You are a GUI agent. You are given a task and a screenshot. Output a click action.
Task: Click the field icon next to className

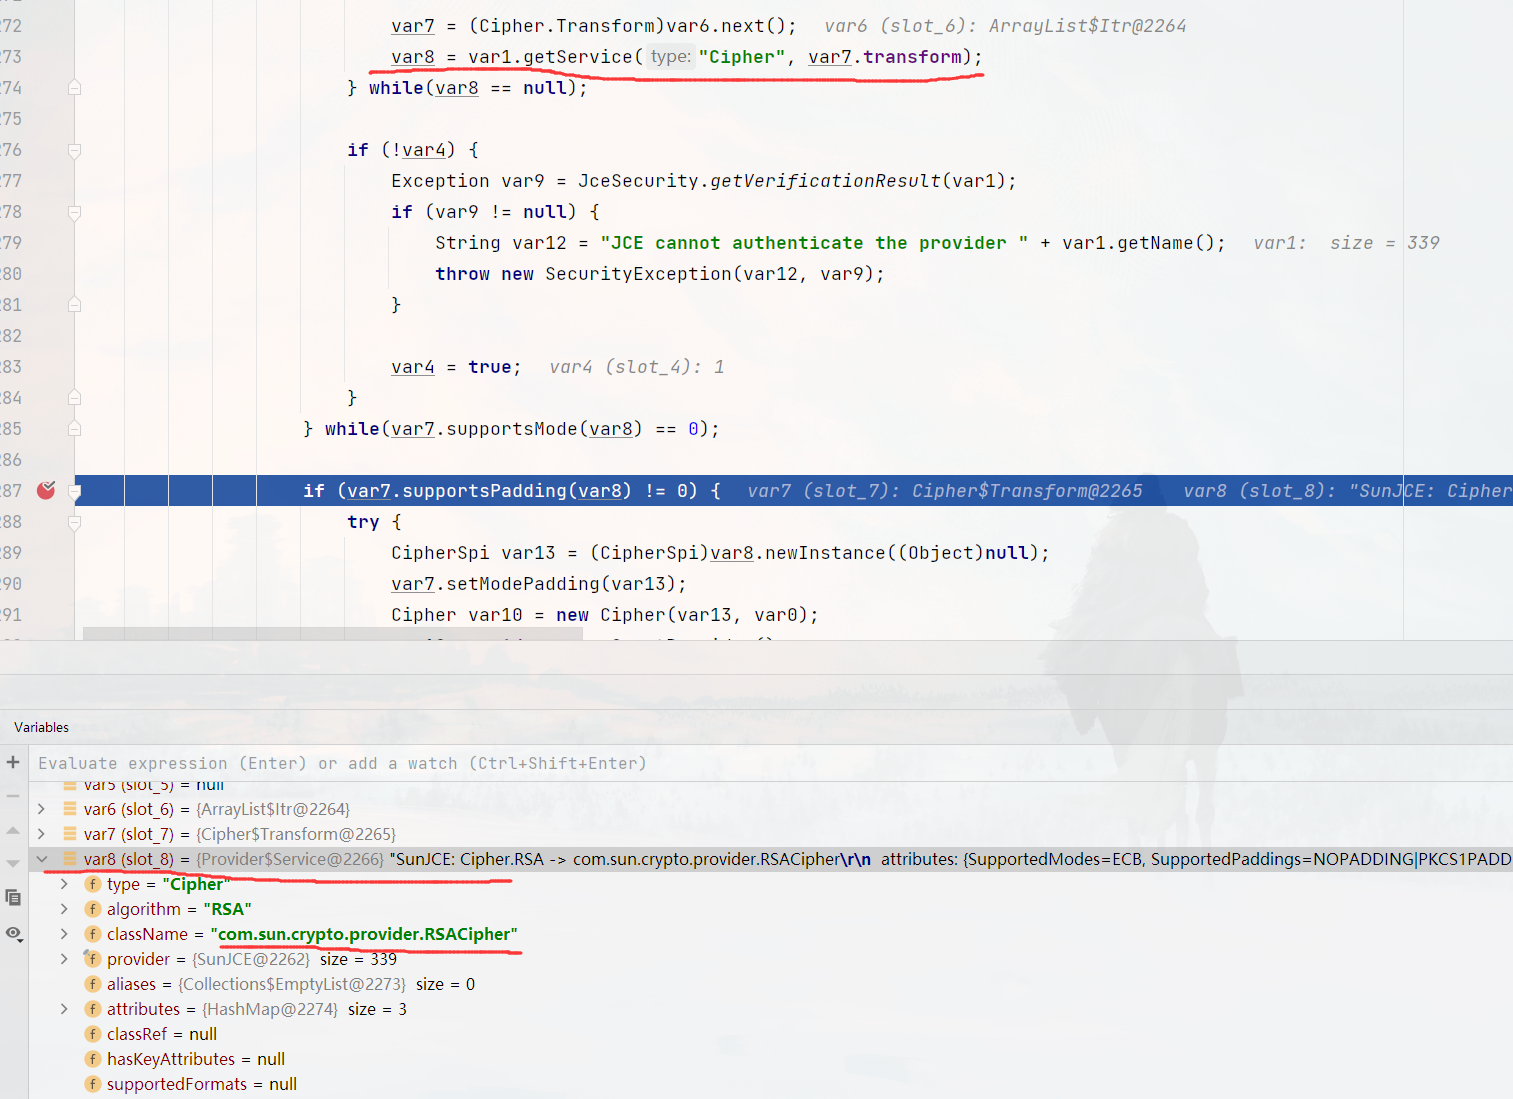click(93, 934)
